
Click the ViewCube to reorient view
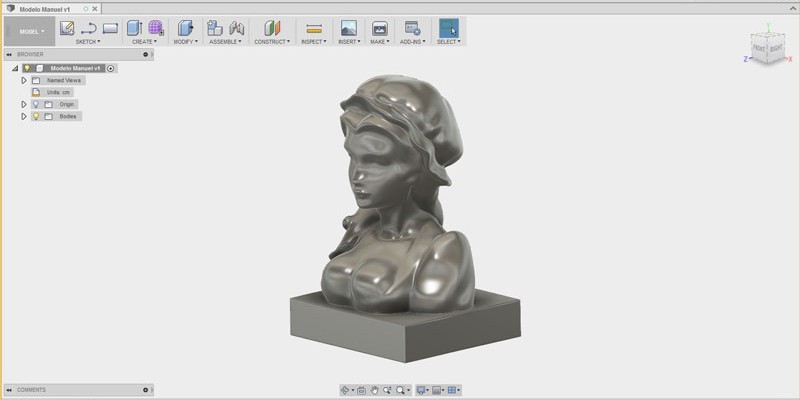(x=769, y=48)
